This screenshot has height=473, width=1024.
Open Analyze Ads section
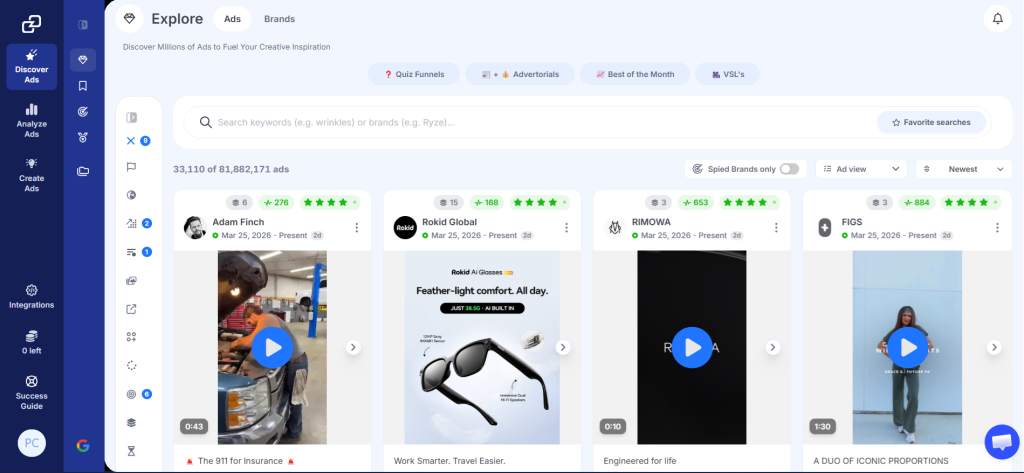tap(32, 121)
